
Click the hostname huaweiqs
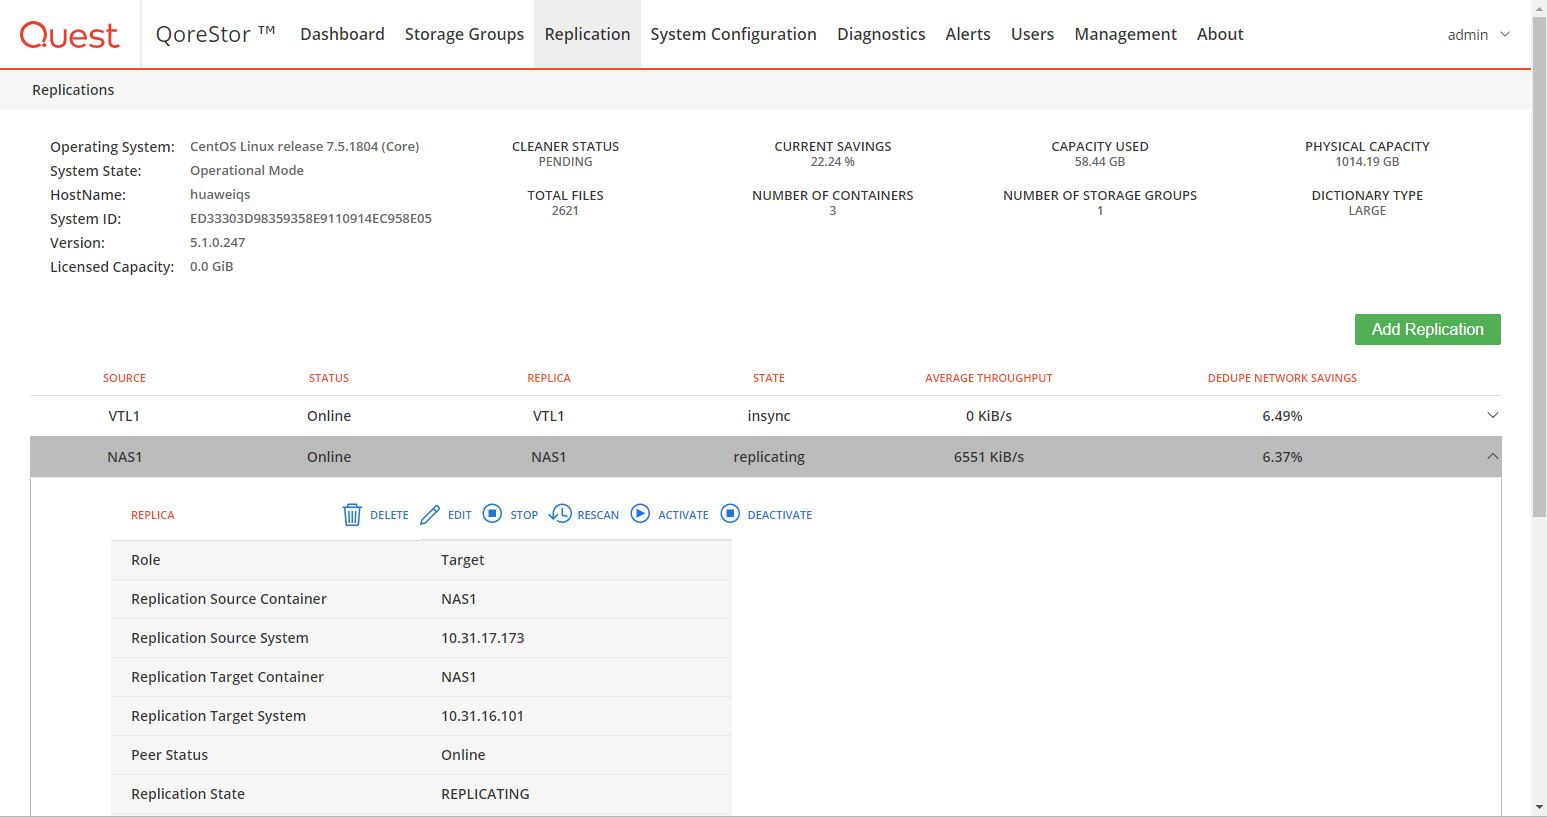(x=220, y=194)
